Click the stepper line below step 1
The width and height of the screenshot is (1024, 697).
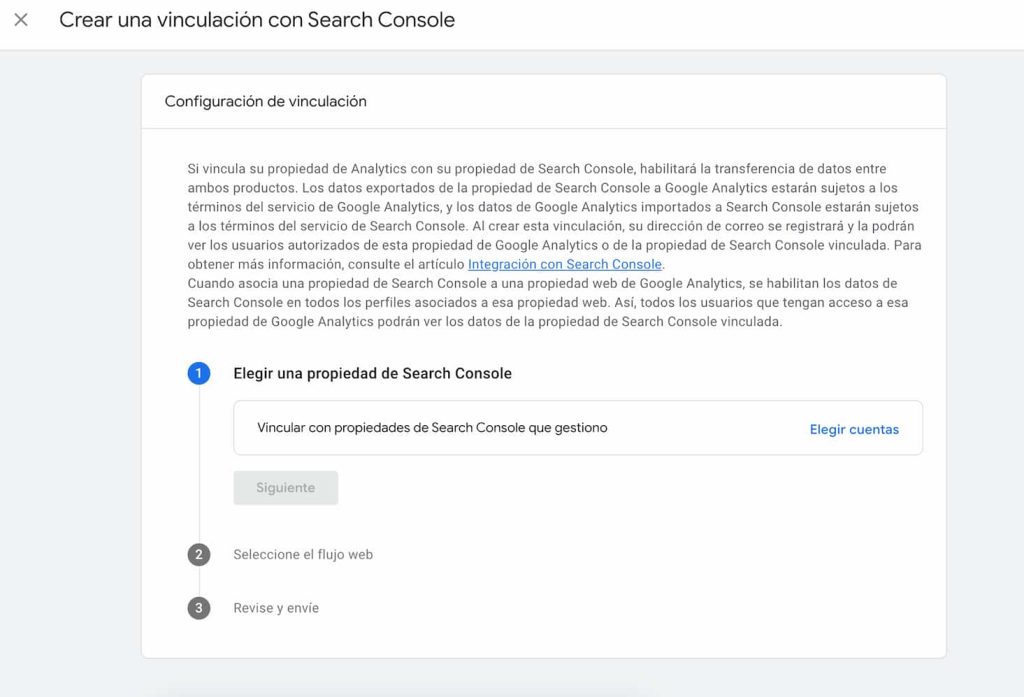pos(199,460)
